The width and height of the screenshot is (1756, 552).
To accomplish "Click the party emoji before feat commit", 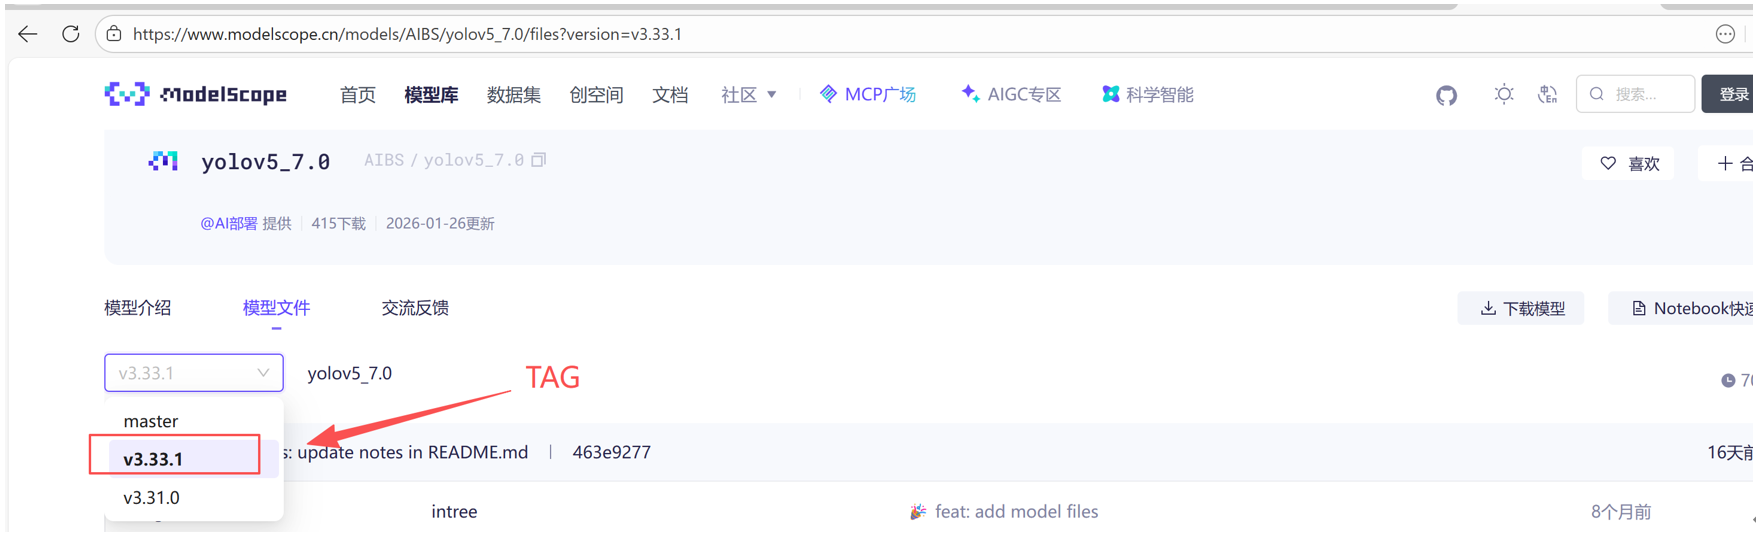I will click(x=917, y=512).
